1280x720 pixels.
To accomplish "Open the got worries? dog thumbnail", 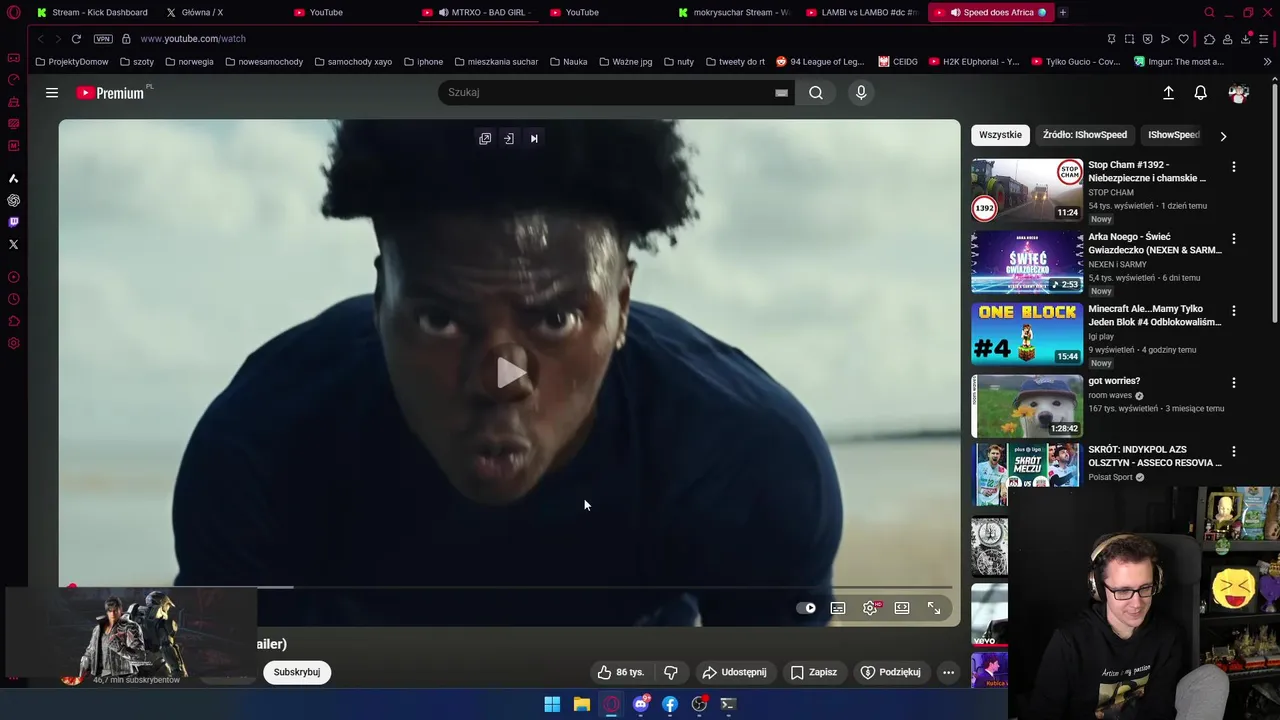I will [1027, 406].
